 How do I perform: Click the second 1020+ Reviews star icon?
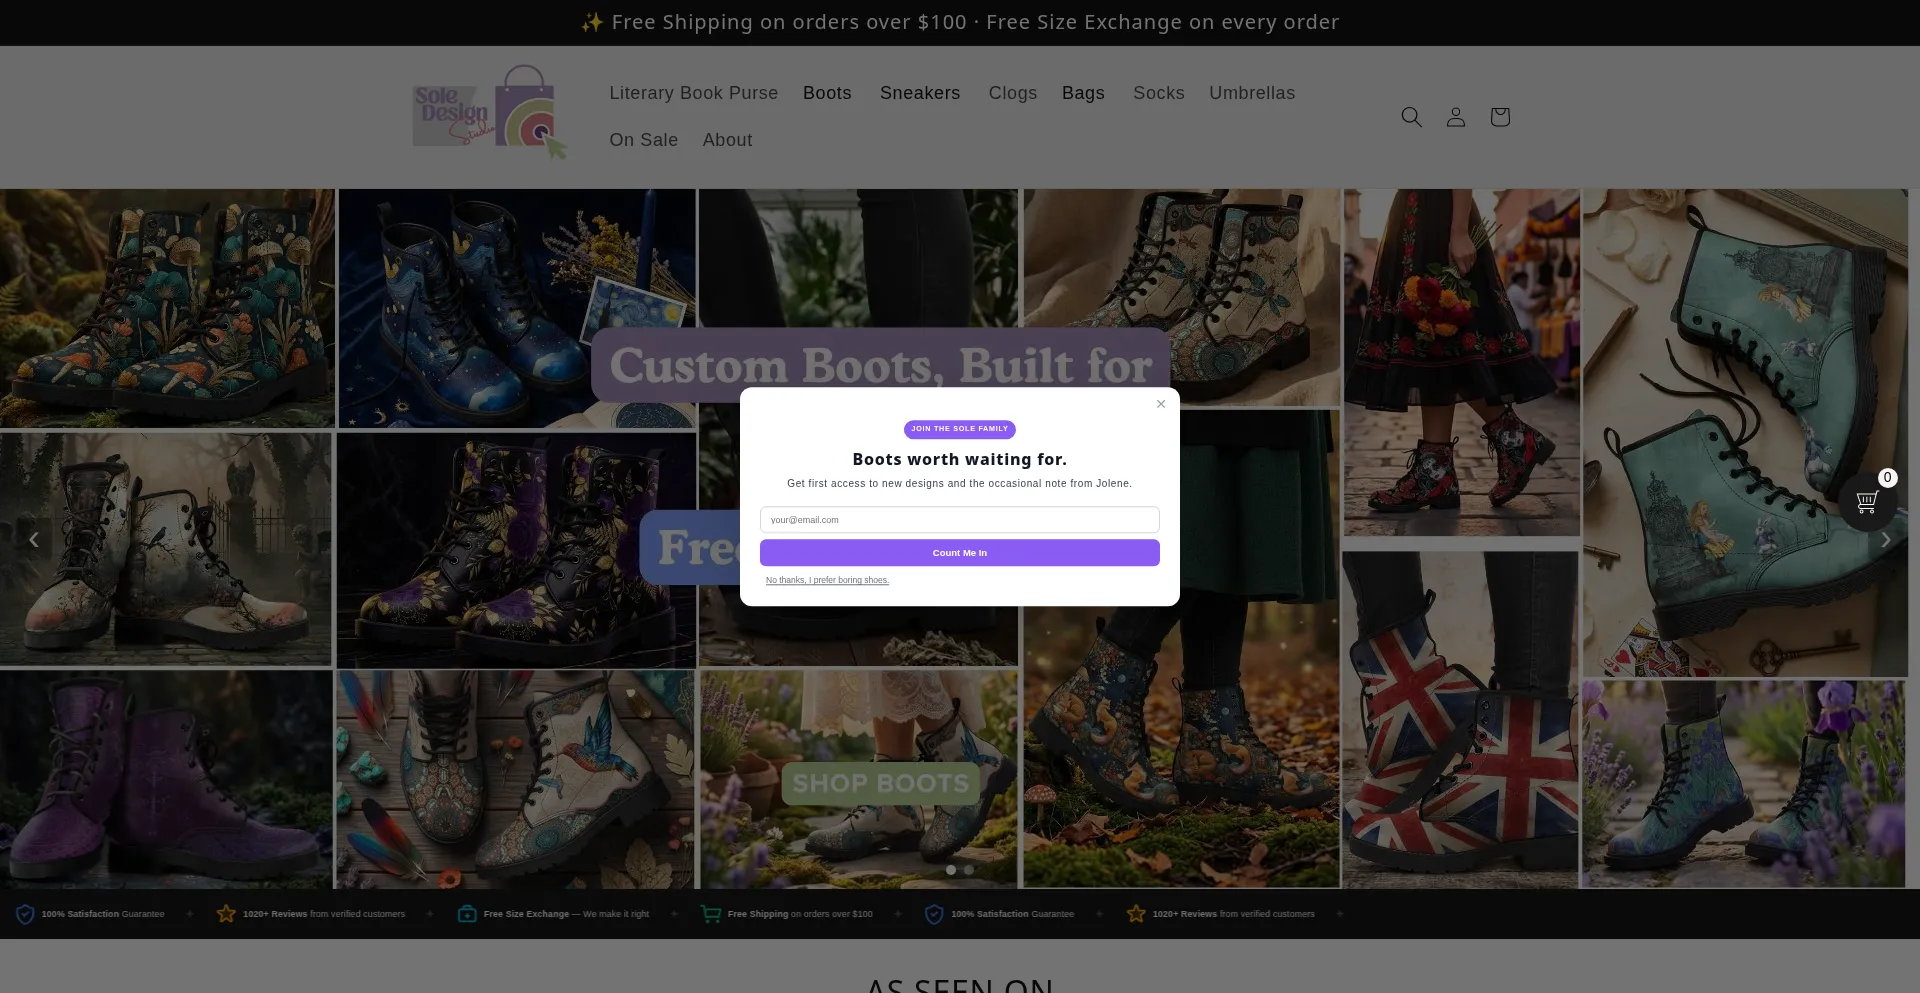(1136, 914)
